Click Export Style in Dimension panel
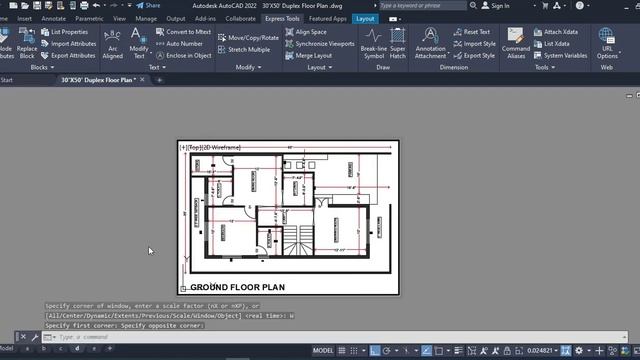This screenshot has width=640, height=360. pos(474,56)
